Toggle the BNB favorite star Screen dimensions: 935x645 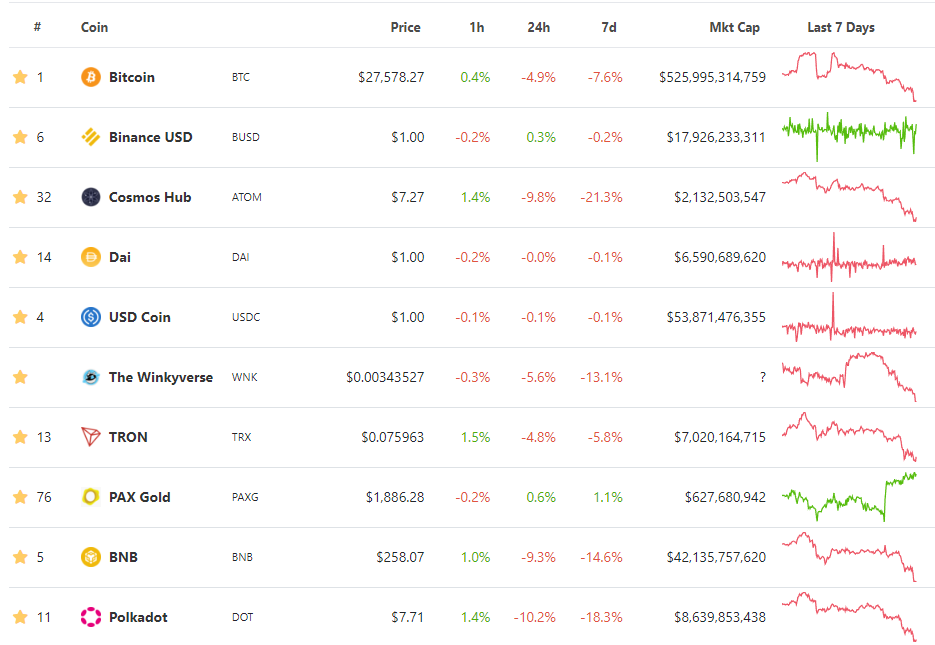[x=20, y=557]
